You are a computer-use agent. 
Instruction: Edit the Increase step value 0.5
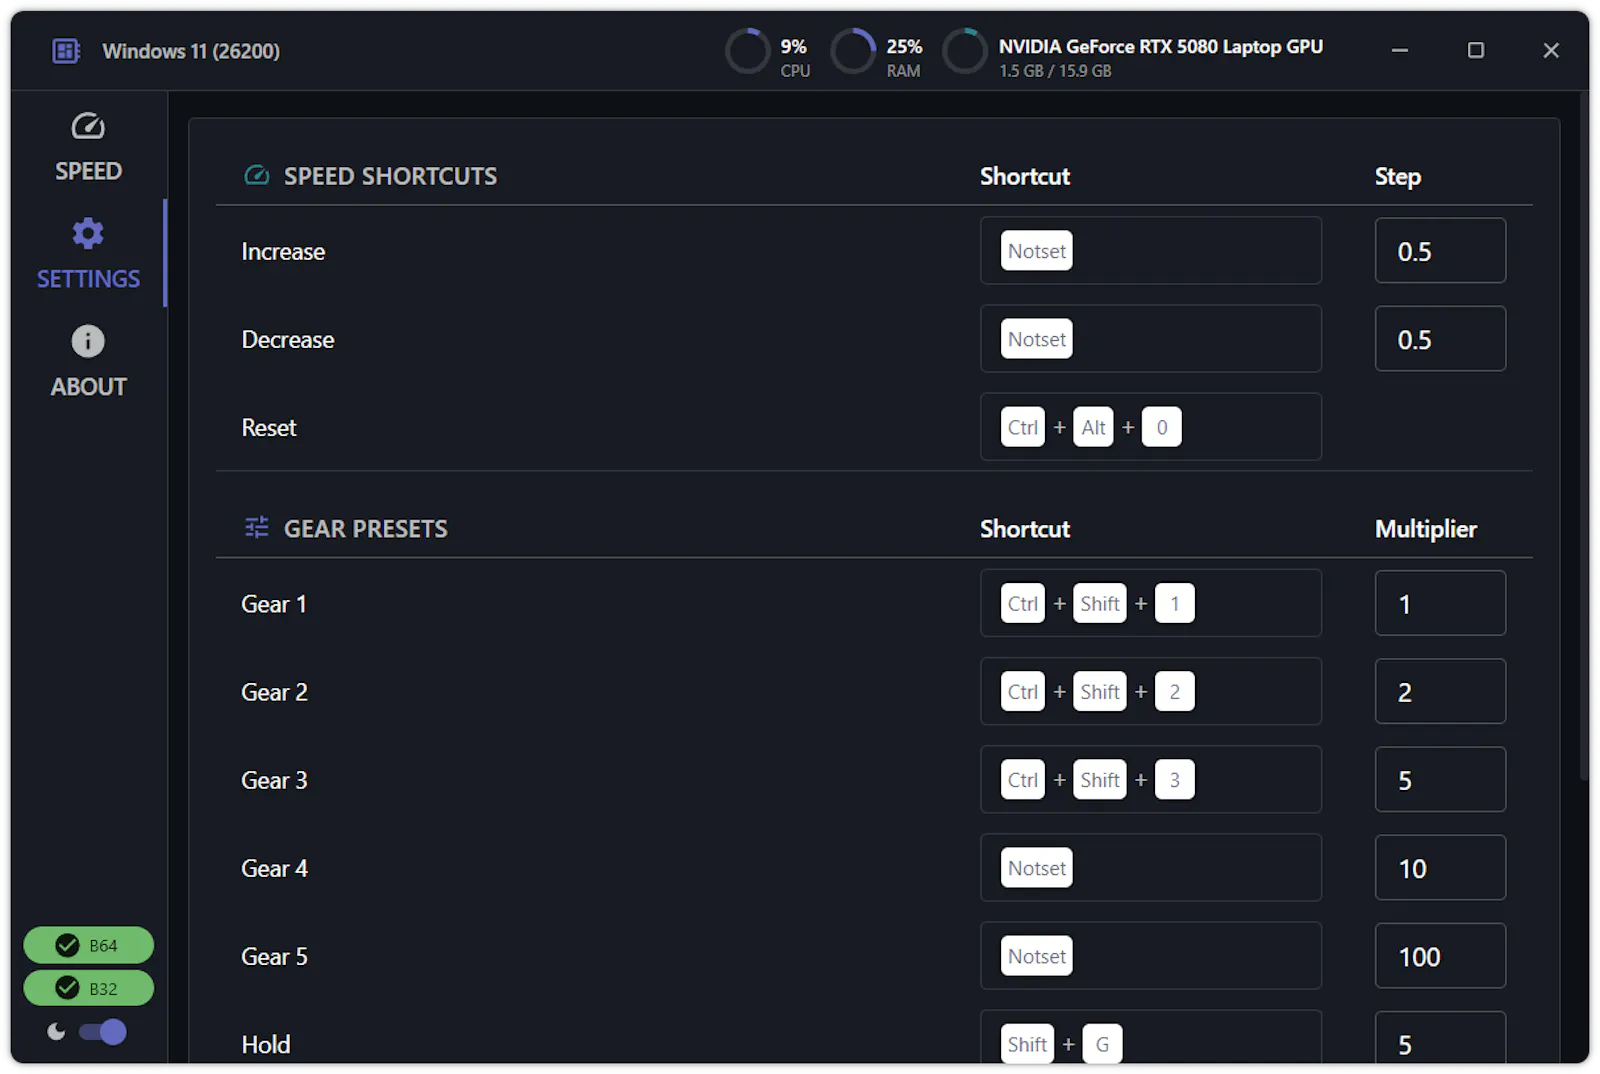coord(1440,251)
